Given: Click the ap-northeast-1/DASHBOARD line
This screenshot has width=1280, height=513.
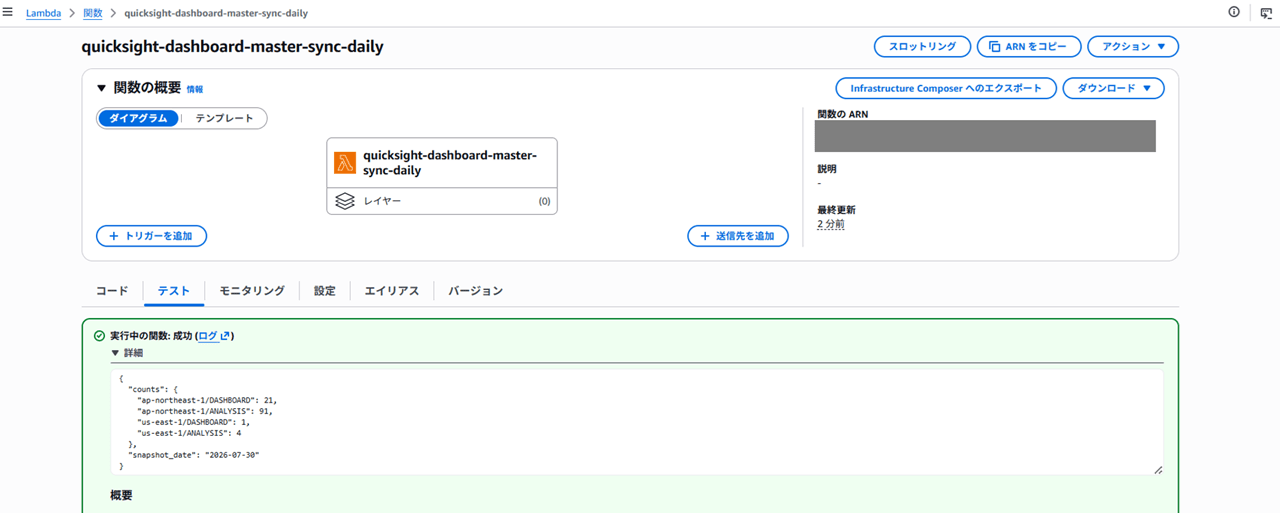Looking at the screenshot, I should pyautogui.click(x=207, y=400).
